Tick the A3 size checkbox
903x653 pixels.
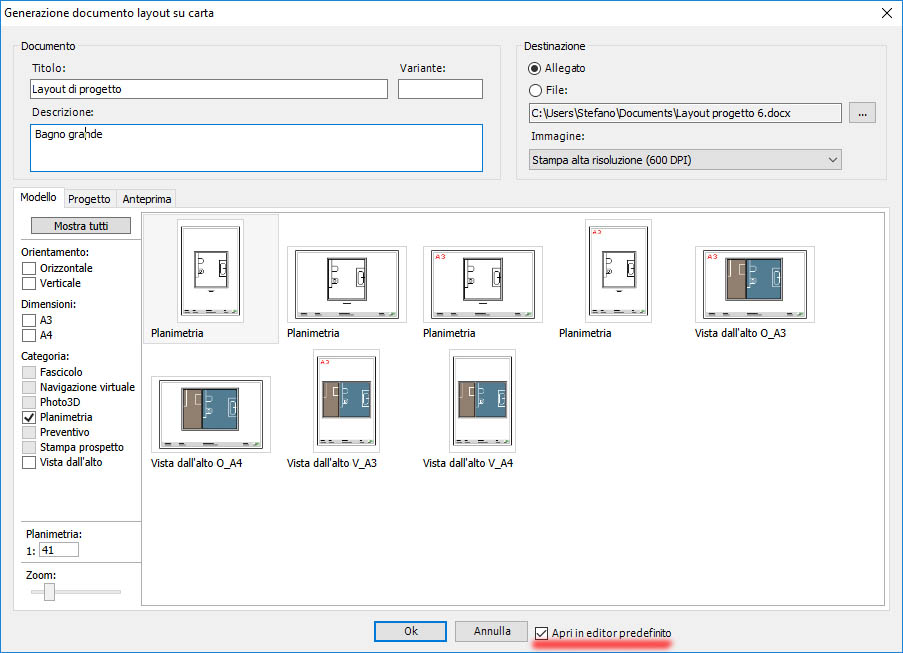pos(29,320)
